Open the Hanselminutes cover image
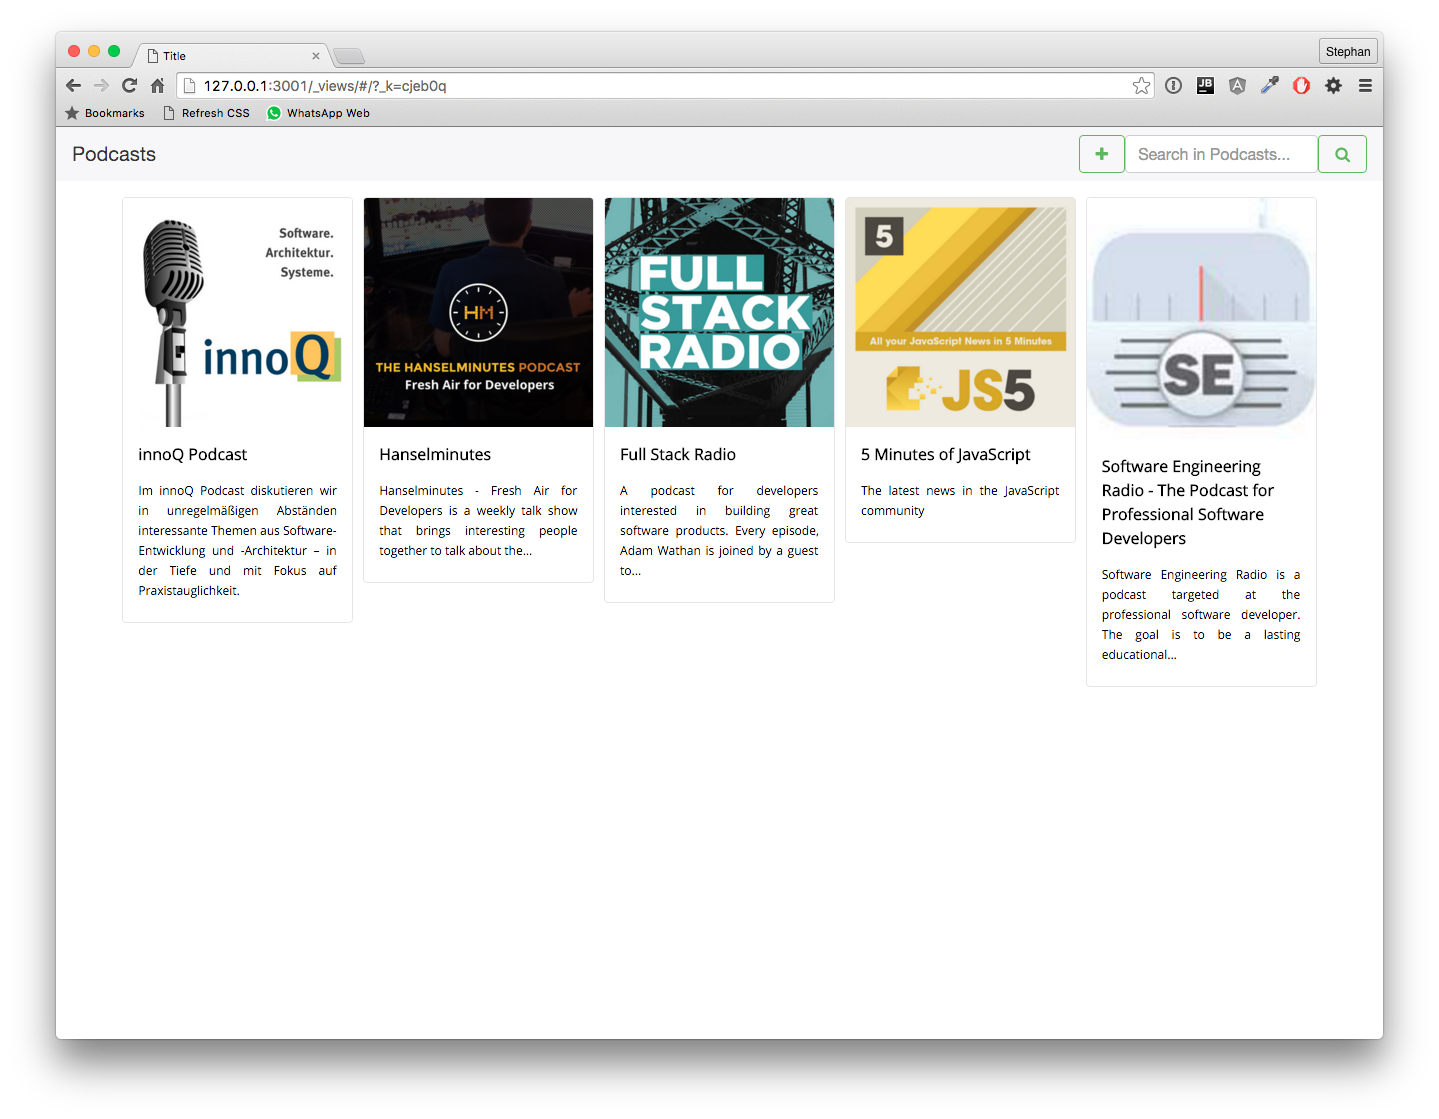 [478, 312]
